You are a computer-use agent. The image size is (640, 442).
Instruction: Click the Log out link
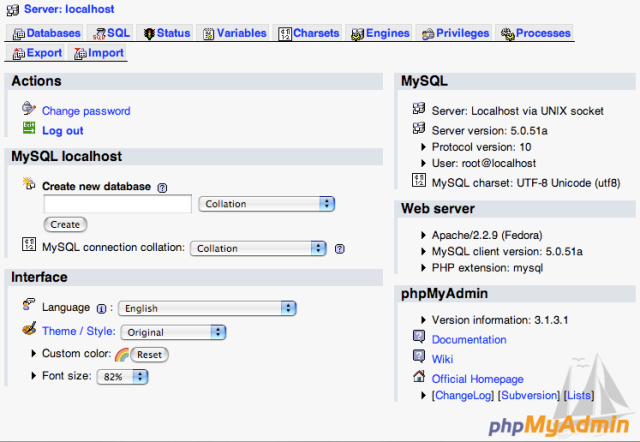pyautogui.click(x=62, y=131)
